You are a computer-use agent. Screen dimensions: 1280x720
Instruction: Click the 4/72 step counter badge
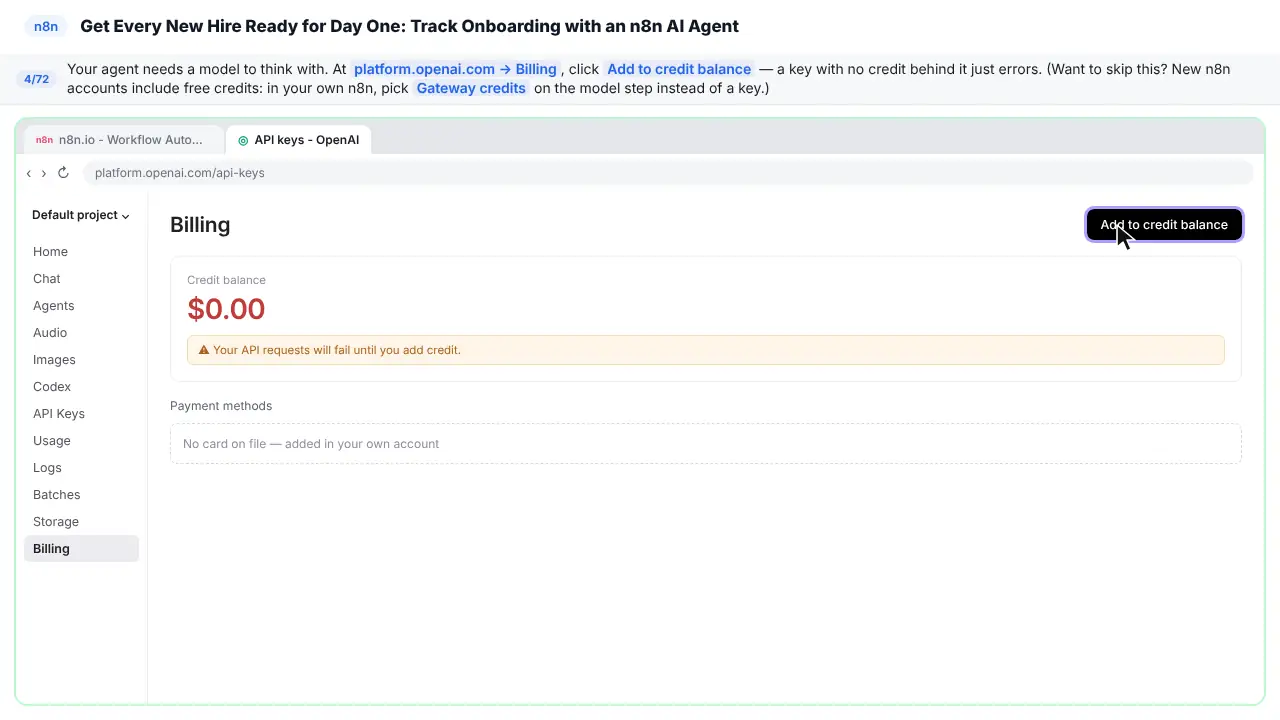[x=37, y=79]
